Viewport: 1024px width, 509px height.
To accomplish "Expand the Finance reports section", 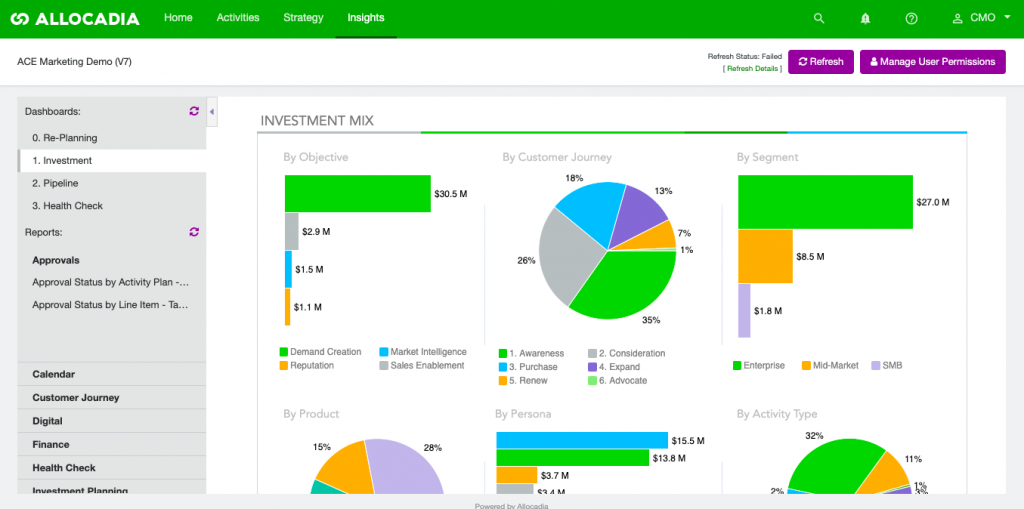I will (x=112, y=444).
